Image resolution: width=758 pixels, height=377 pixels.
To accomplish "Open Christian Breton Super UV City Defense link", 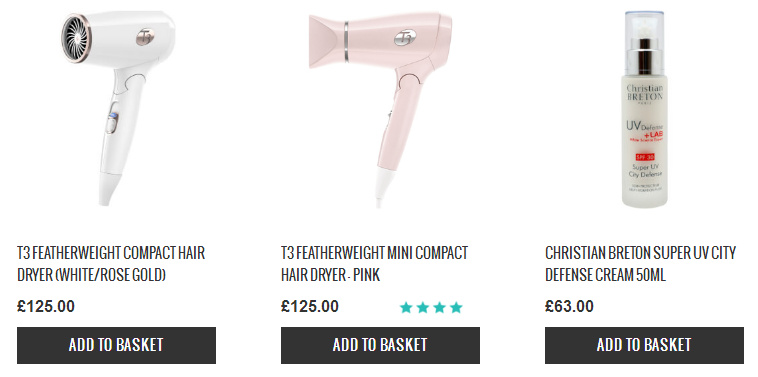I will (x=641, y=264).
